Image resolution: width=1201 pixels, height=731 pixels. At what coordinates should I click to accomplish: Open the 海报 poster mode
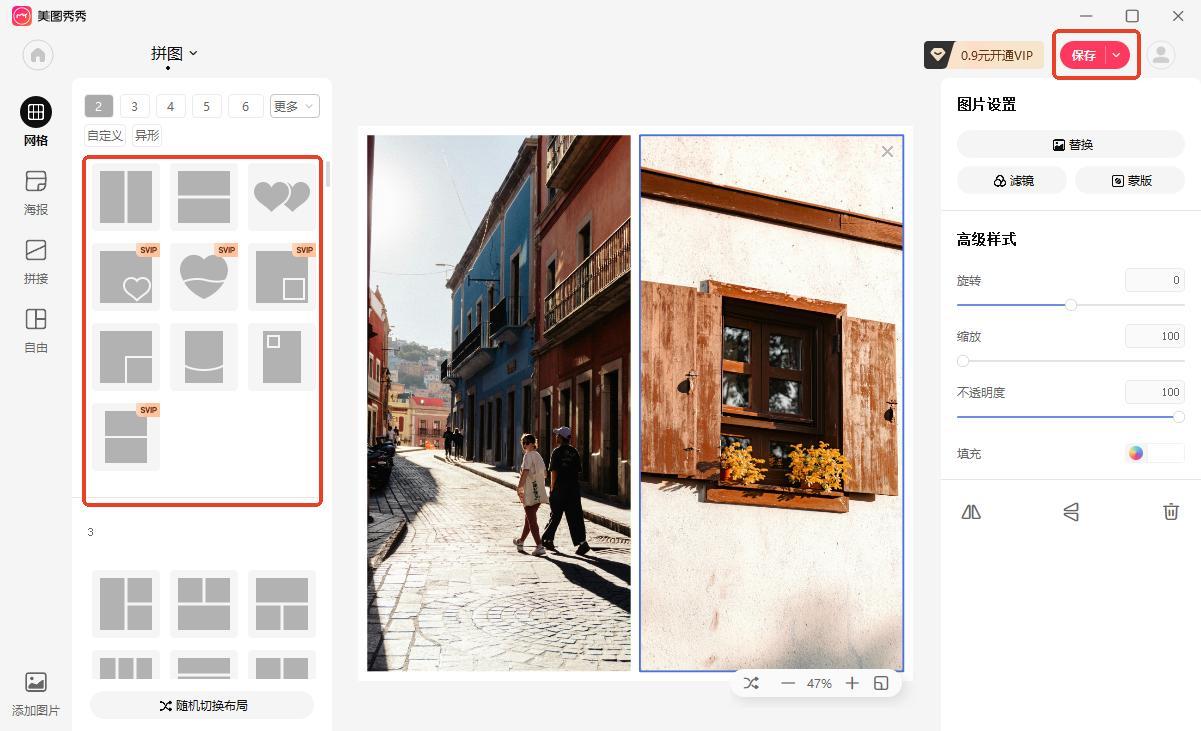point(36,192)
